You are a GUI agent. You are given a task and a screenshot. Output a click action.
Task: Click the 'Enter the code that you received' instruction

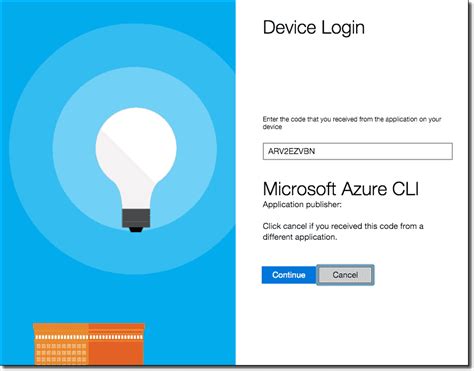[x=352, y=123]
